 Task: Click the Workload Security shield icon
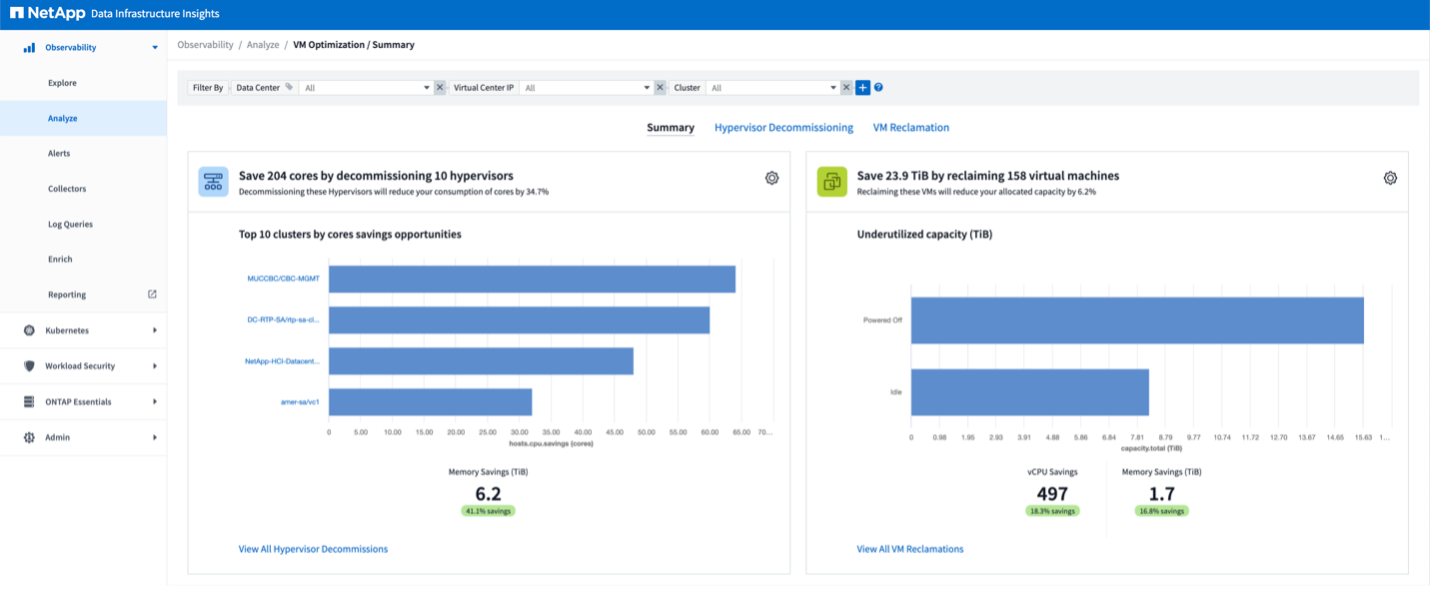pyautogui.click(x=29, y=366)
